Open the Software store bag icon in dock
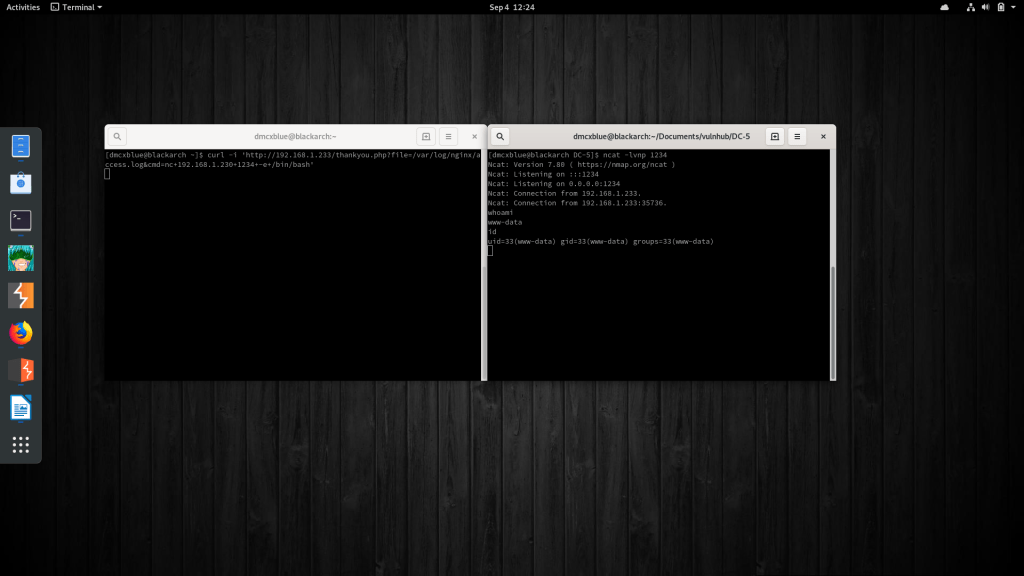 (21, 183)
